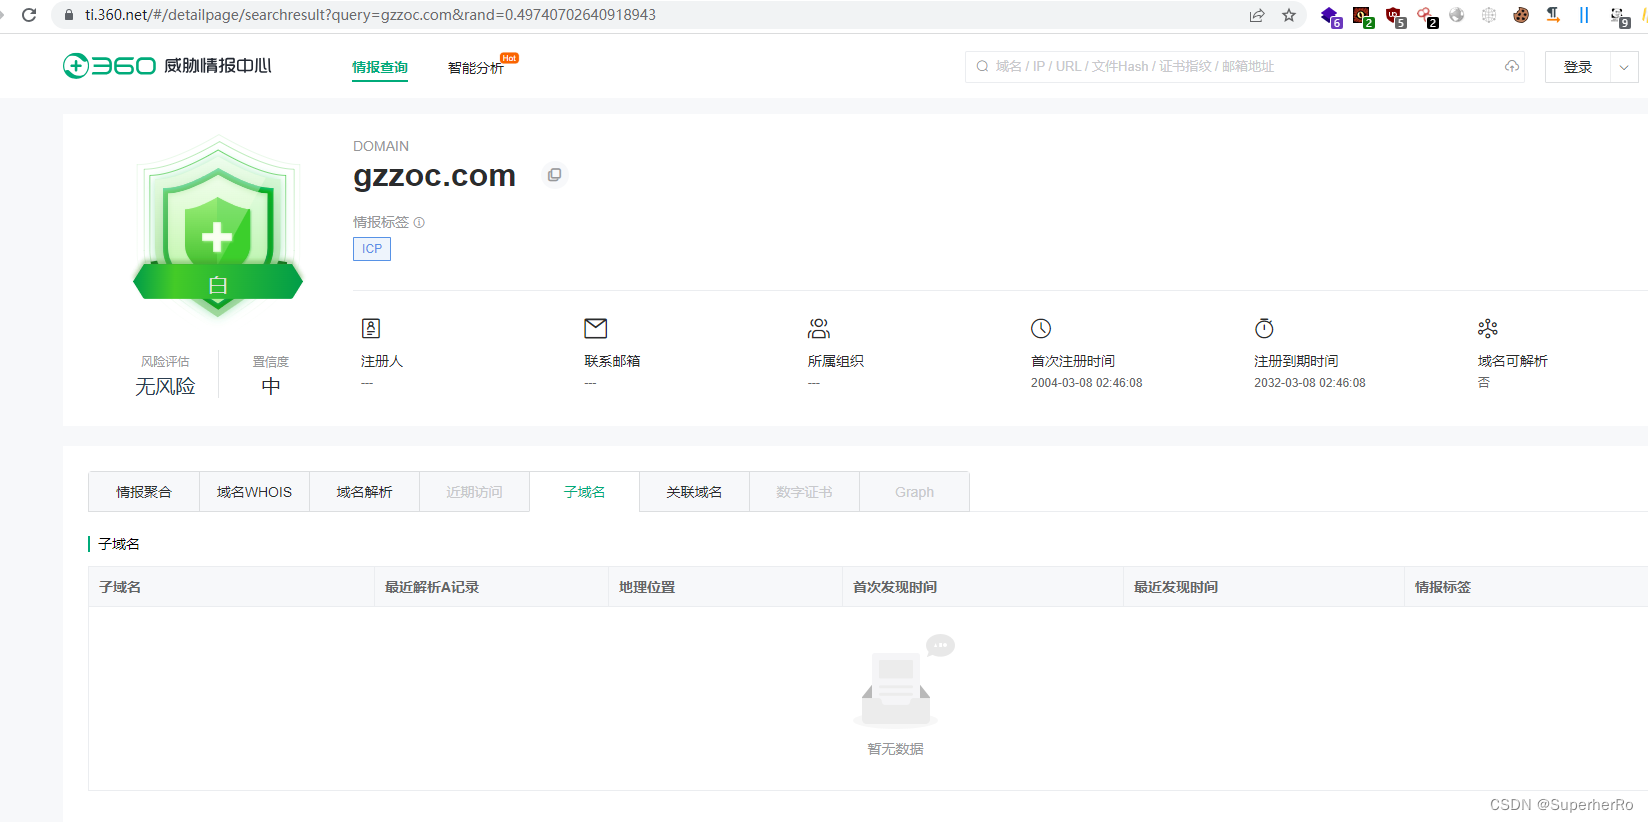
Task: Click the 无风险 risk assessment value
Action: pyautogui.click(x=165, y=387)
